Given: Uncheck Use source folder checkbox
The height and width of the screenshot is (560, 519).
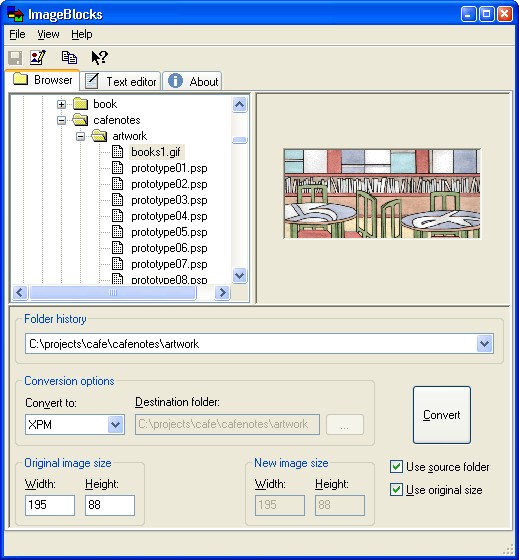Looking at the screenshot, I should pos(396,467).
